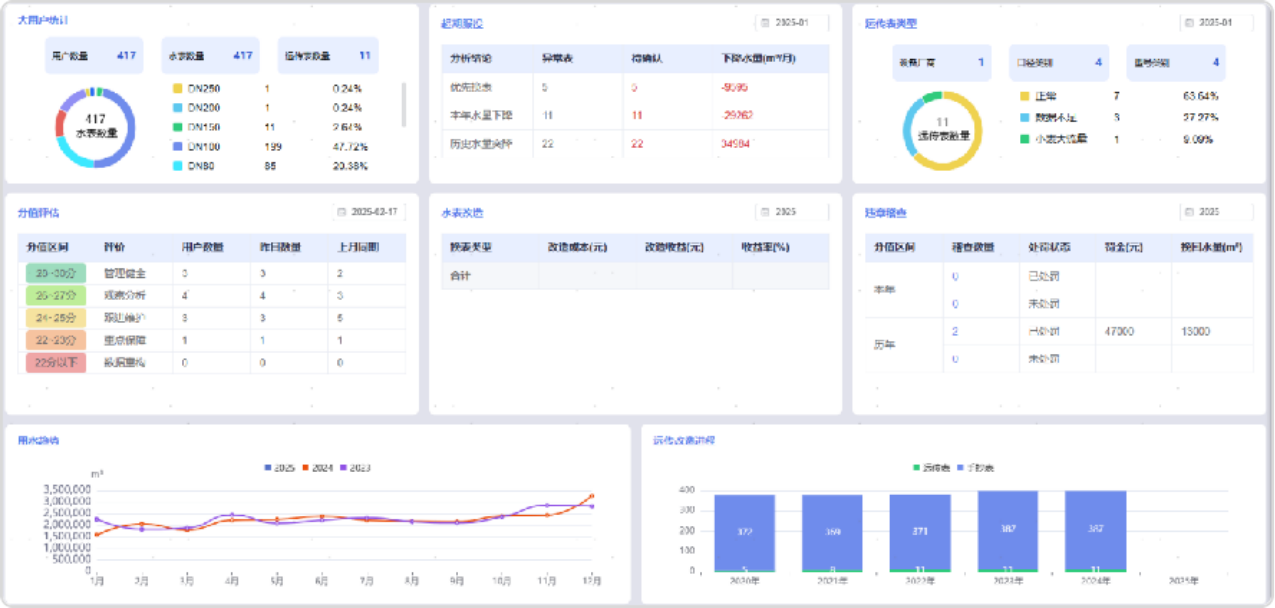The width and height of the screenshot is (1275, 608).
Task: Toggle the blue series legend of the bar chart
Action: tap(976, 468)
